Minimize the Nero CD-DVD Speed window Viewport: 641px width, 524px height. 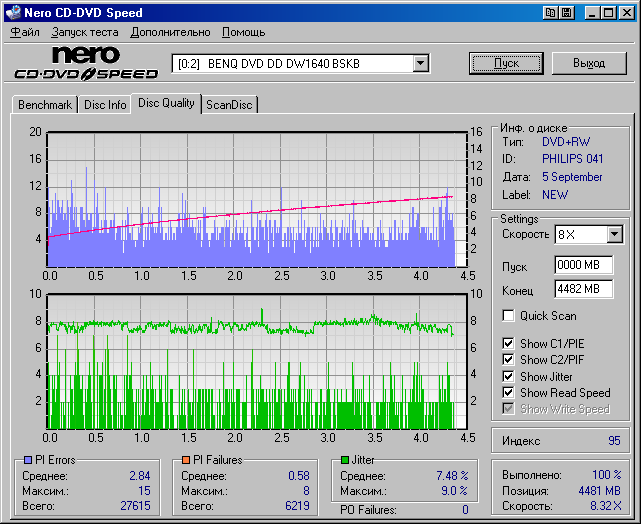(593, 13)
